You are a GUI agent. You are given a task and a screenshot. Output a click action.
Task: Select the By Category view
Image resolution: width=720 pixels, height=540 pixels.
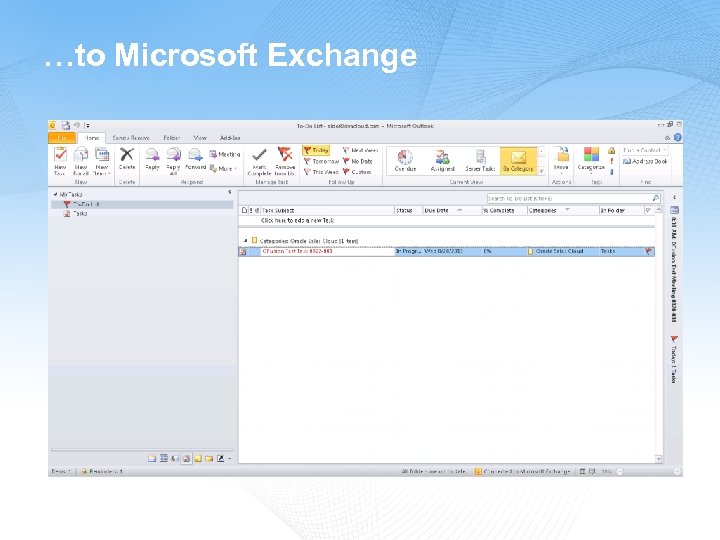tap(518, 161)
